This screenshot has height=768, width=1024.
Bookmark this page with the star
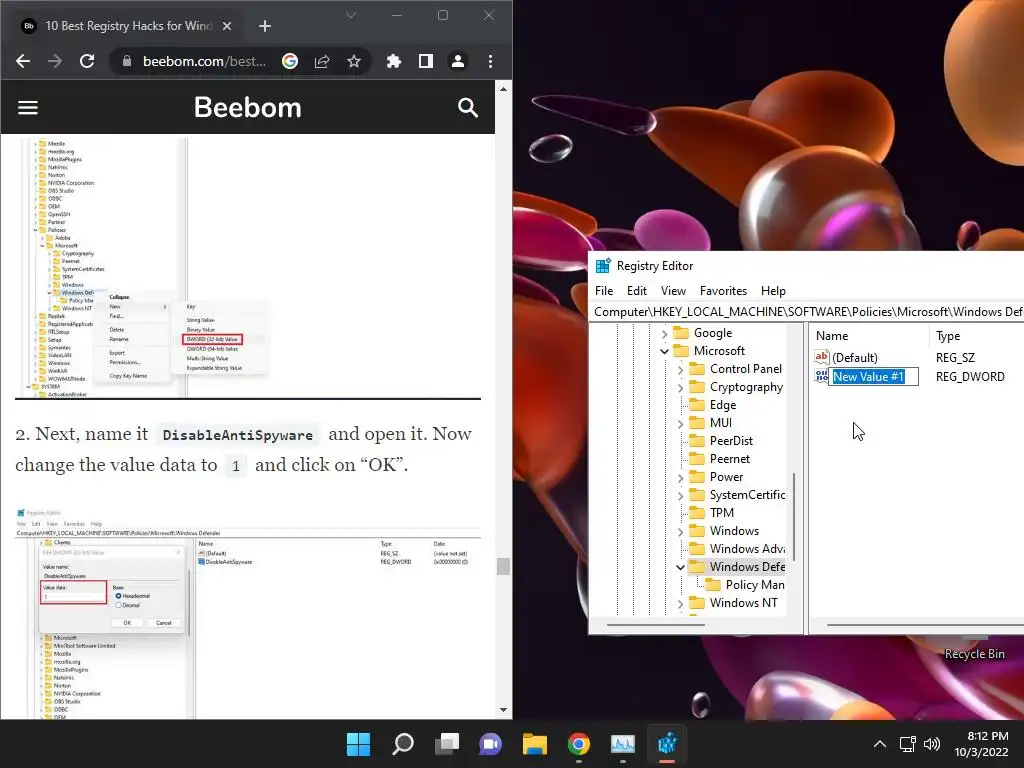click(x=354, y=61)
